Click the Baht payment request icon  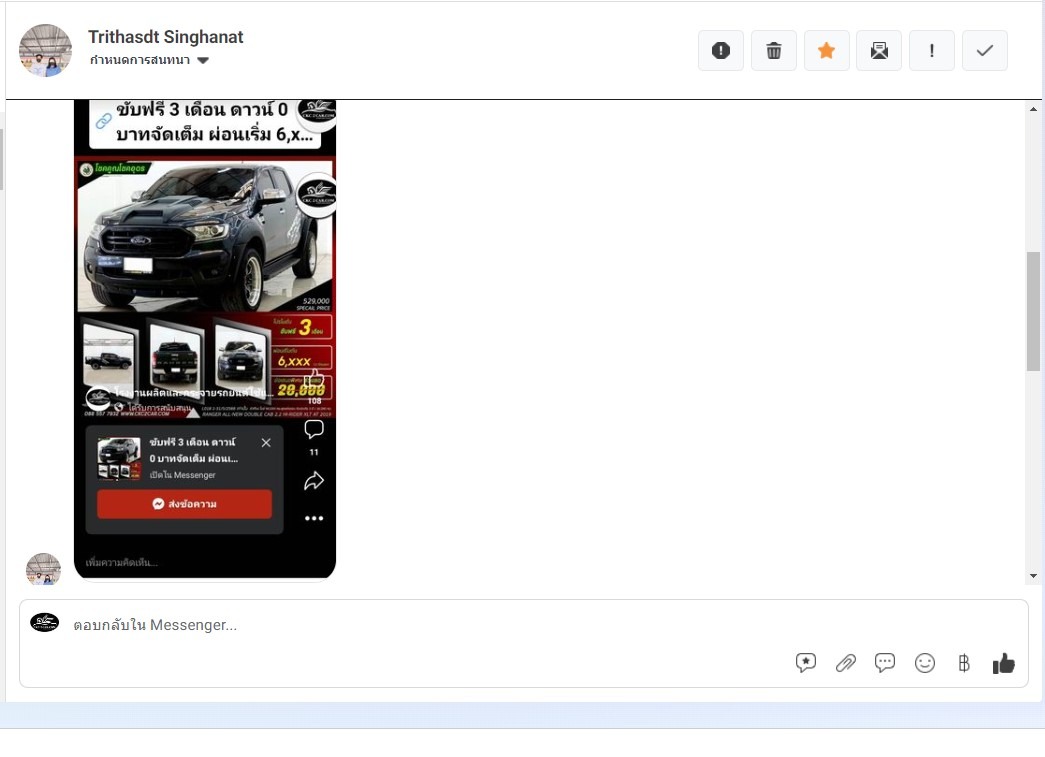pos(964,663)
